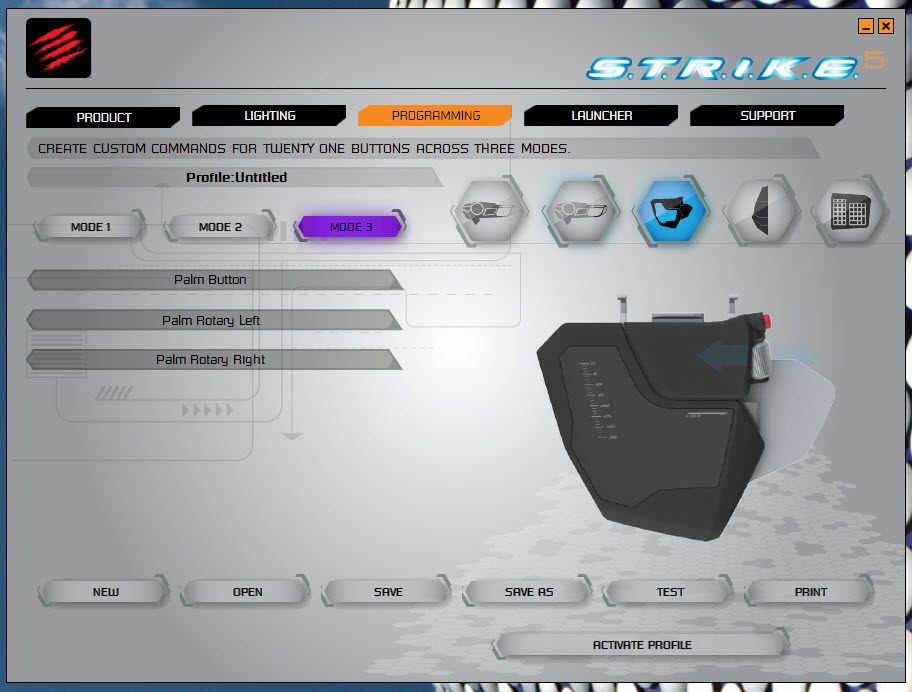Image resolution: width=912 pixels, height=692 pixels.
Task: Select the second keyboard module hexagon icon
Action: 580,211
